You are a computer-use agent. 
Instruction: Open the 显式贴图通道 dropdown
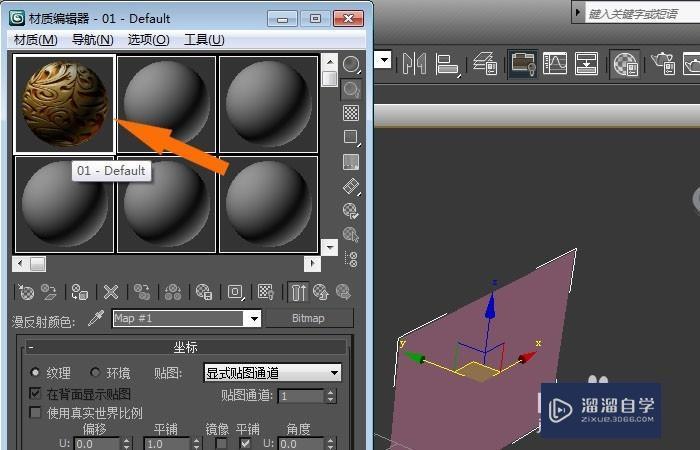click(x=272, y=373)
